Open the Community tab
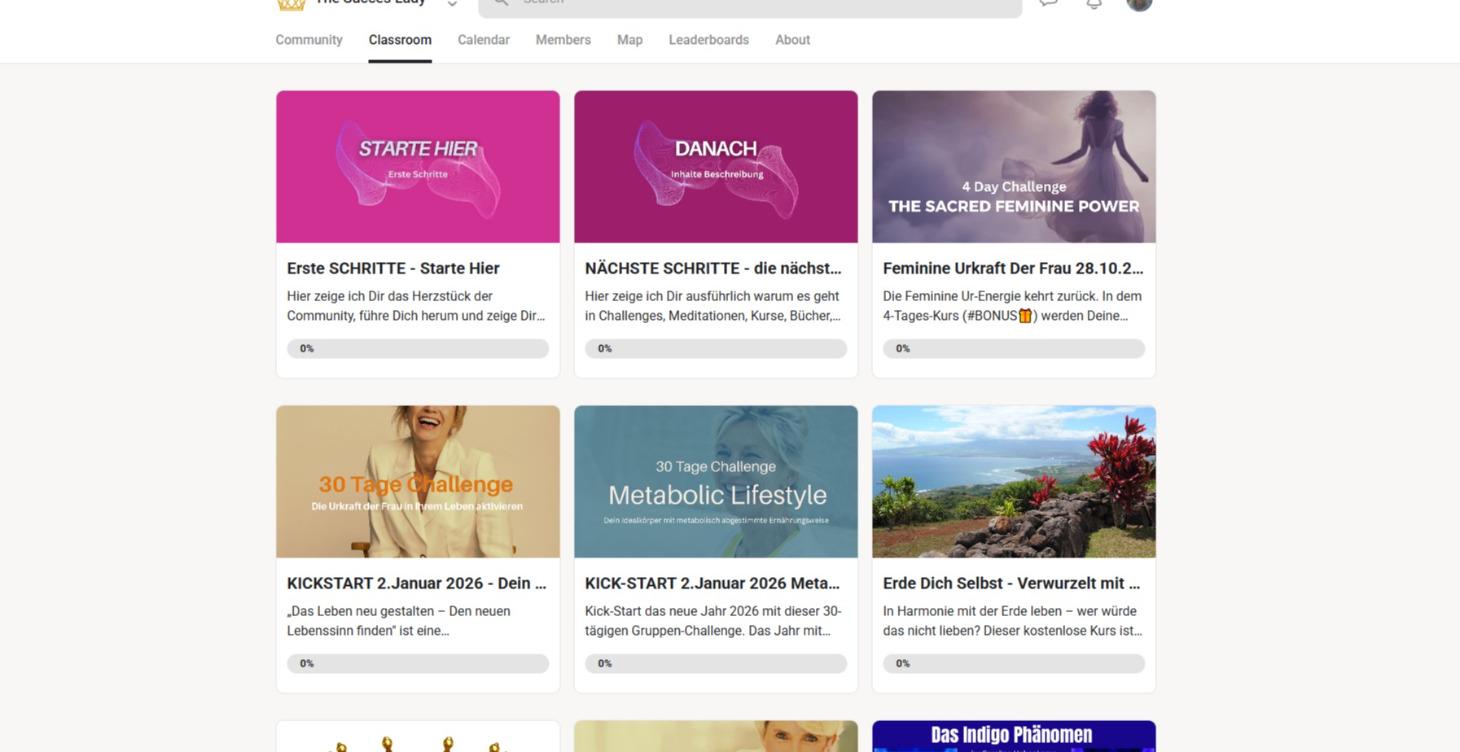 [309, 40]
